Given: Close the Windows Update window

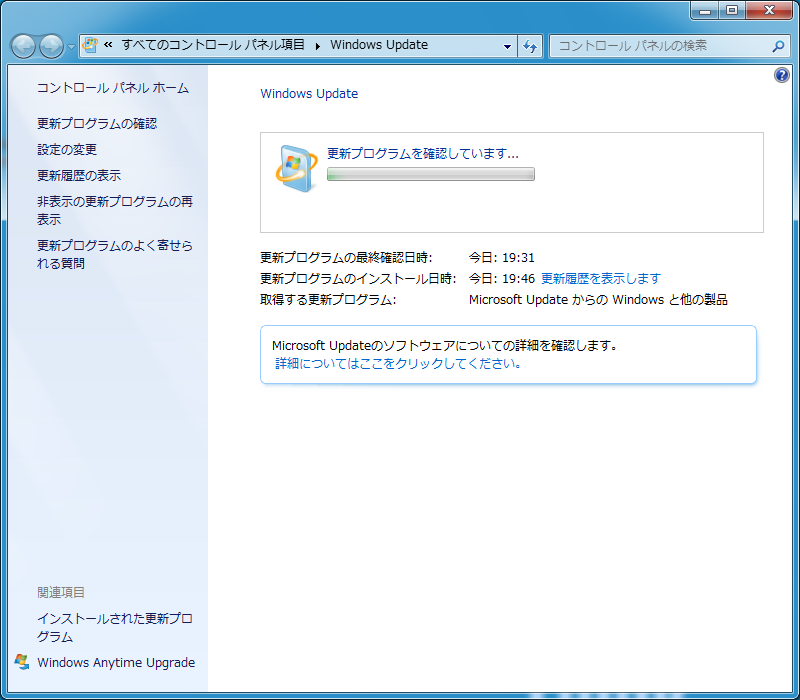Looking at the screenshot, I should [x=769, y=10].
